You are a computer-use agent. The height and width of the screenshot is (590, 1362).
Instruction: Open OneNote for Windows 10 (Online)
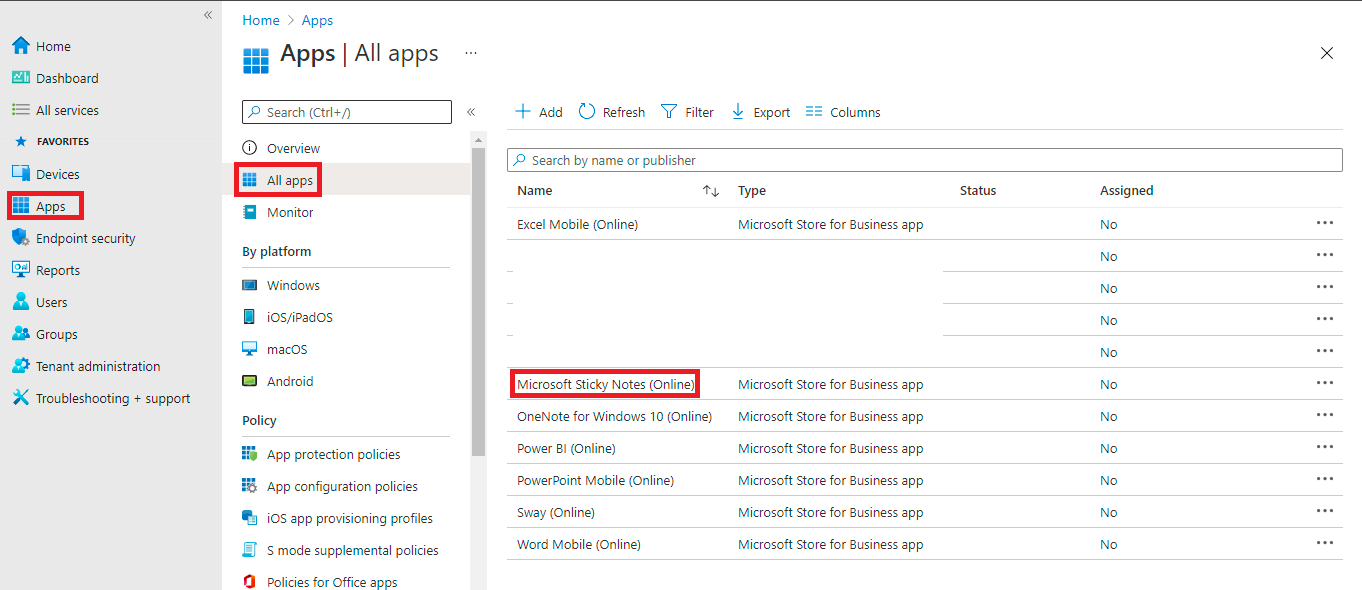(614, 416)
